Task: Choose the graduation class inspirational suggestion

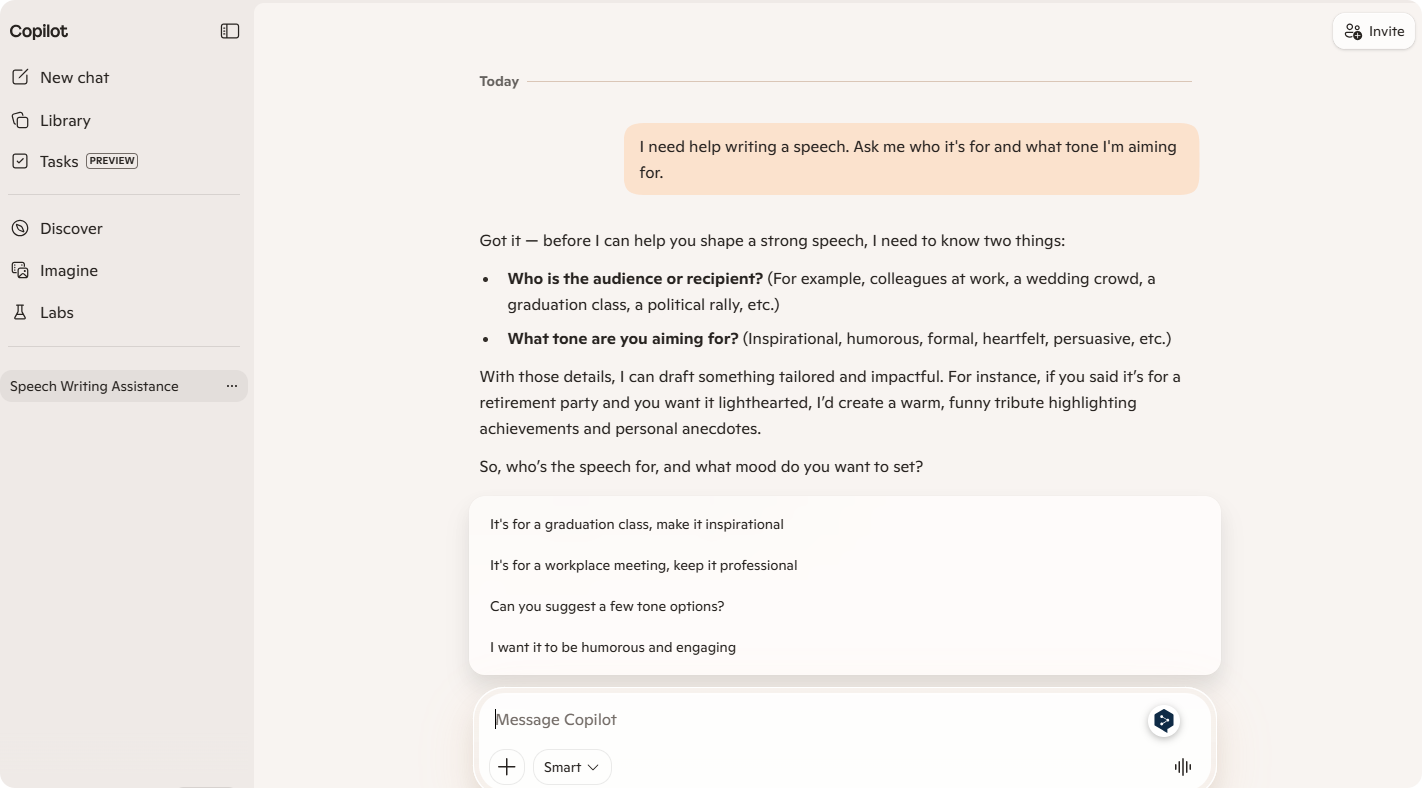Action: coord(636,524)
